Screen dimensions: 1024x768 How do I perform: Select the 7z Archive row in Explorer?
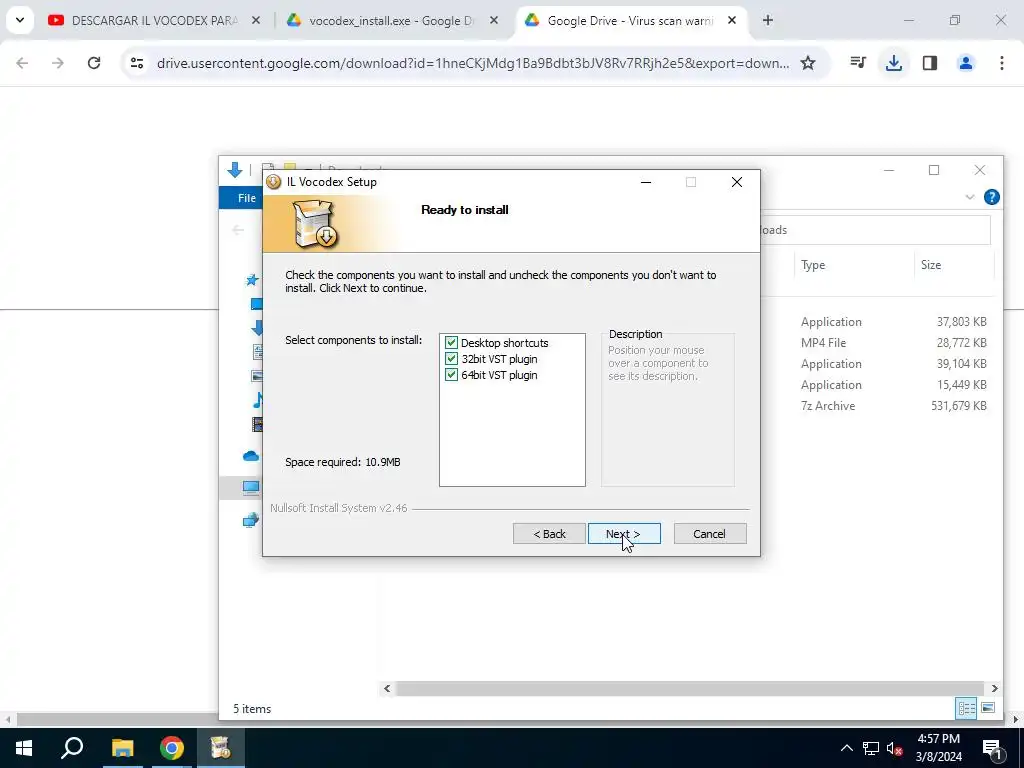coord(893,405)
